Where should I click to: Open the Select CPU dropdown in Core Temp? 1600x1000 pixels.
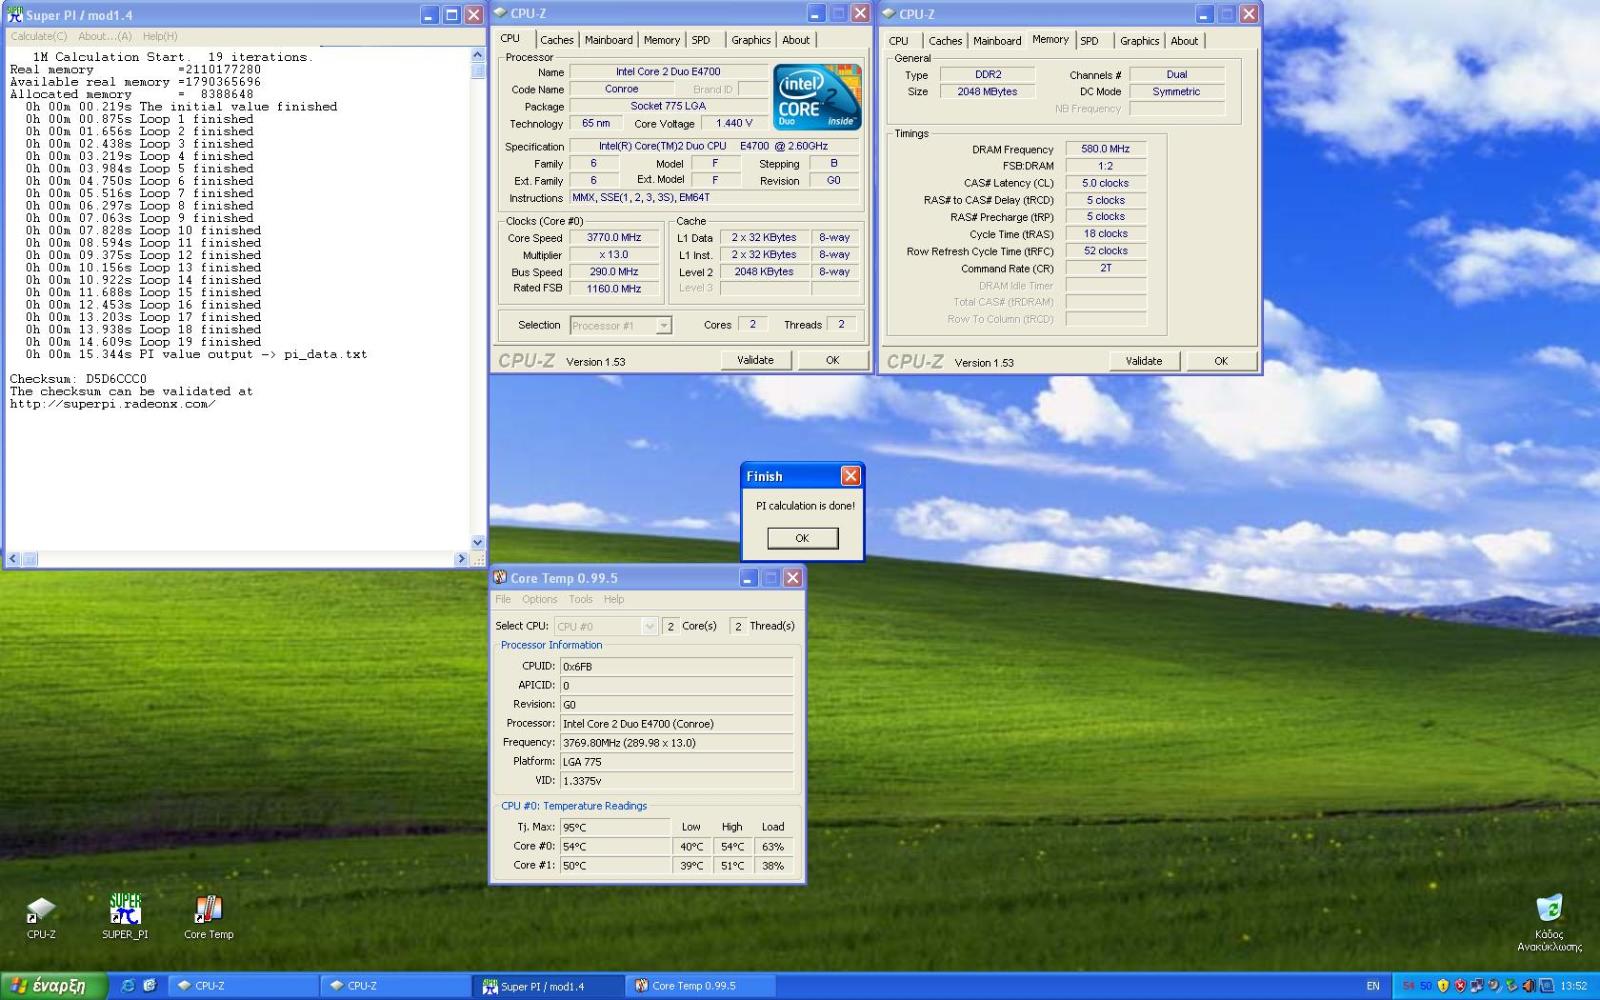pyautogui.click(x=649, y=626)
